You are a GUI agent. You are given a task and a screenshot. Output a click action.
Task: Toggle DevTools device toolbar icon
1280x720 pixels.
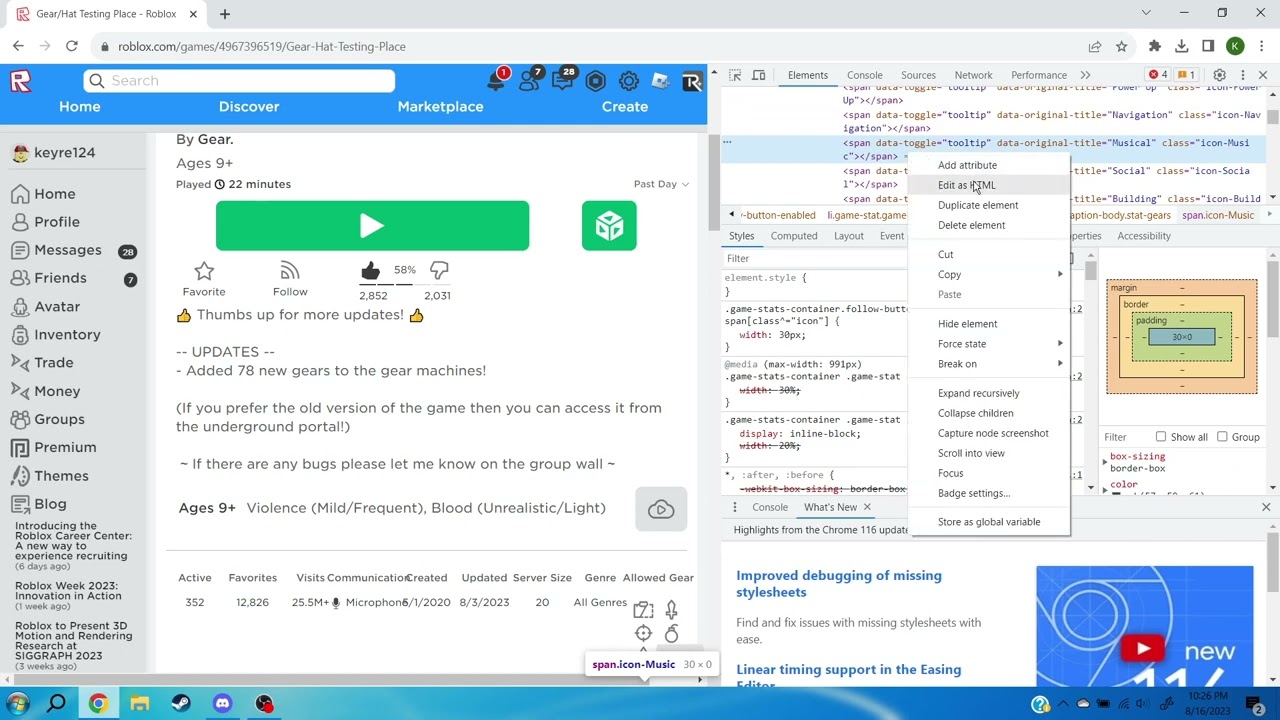tap(759, 75)
